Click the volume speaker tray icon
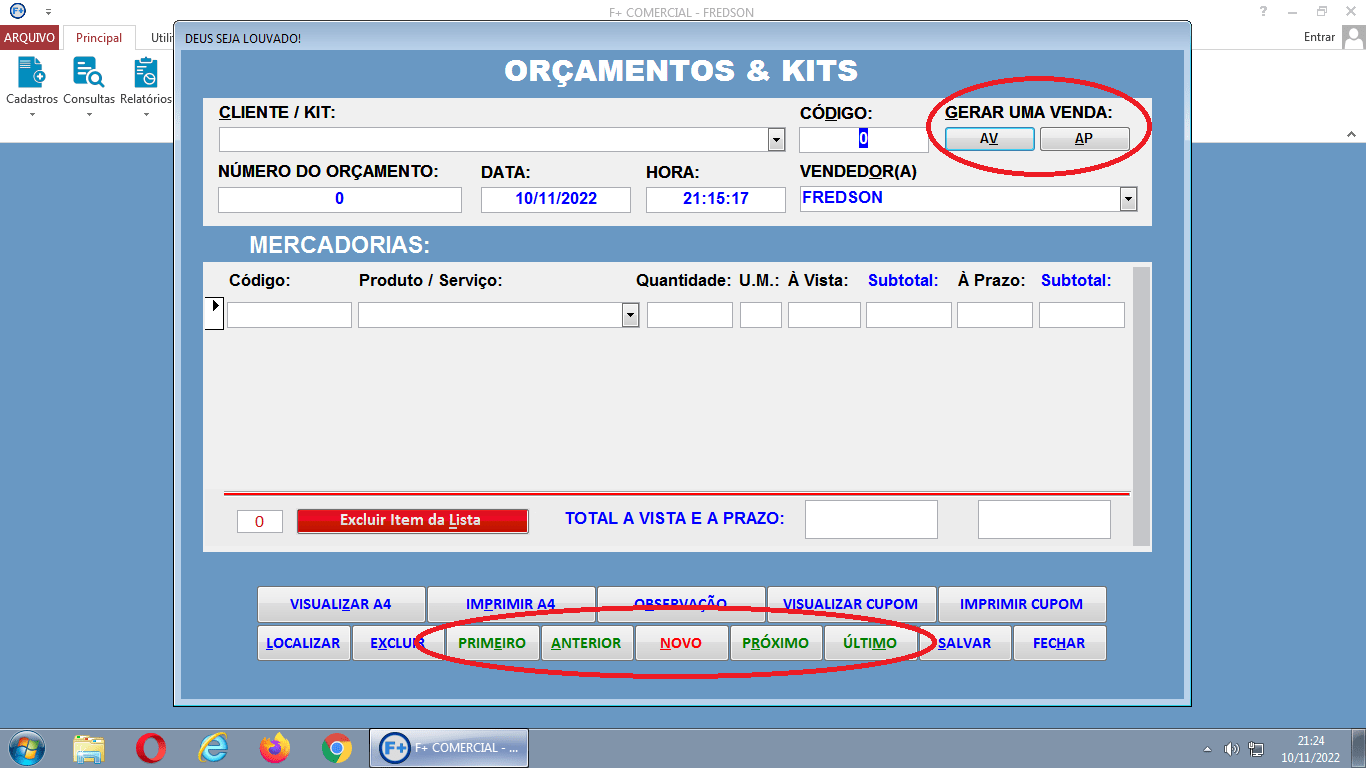This screenshot has width=1366, height=768. click(1231, 749)
